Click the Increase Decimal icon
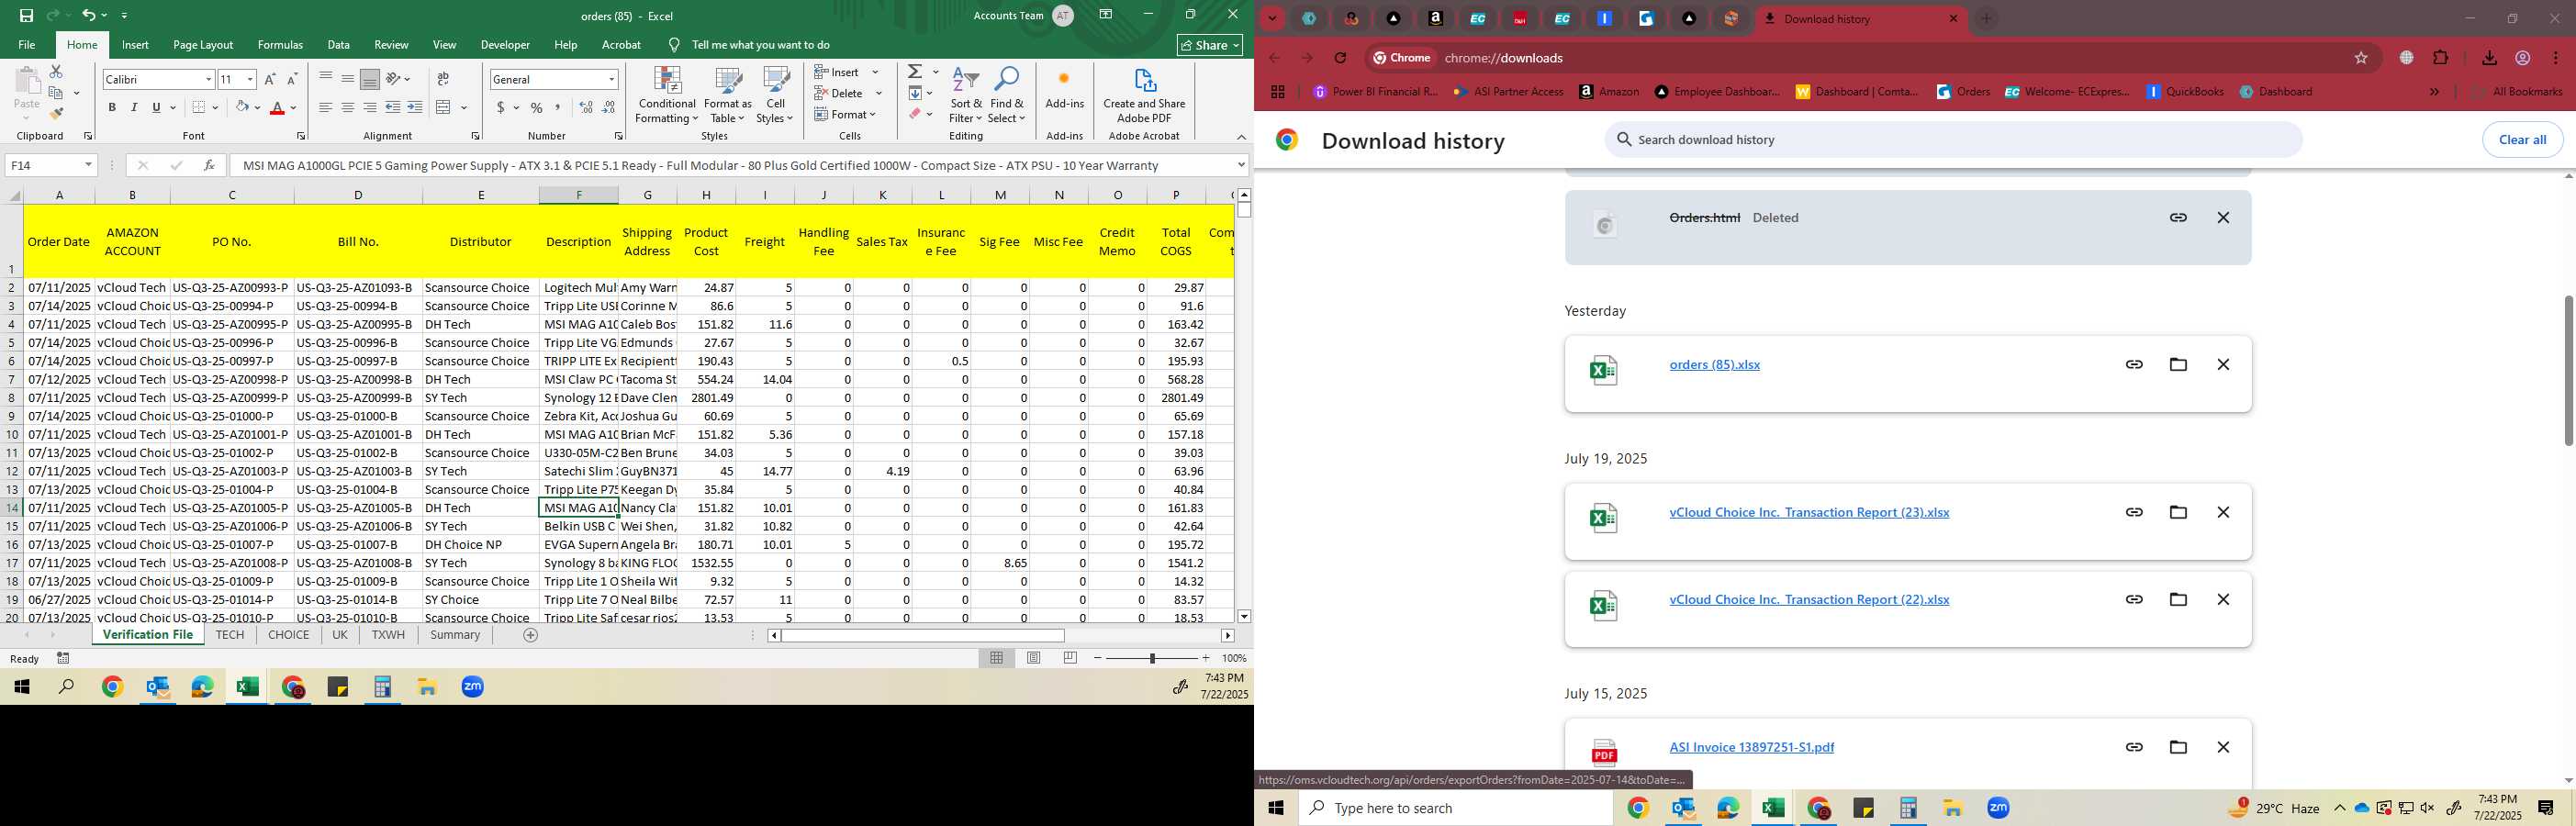Screen dimensions: 2576x826 coord(586,107)
